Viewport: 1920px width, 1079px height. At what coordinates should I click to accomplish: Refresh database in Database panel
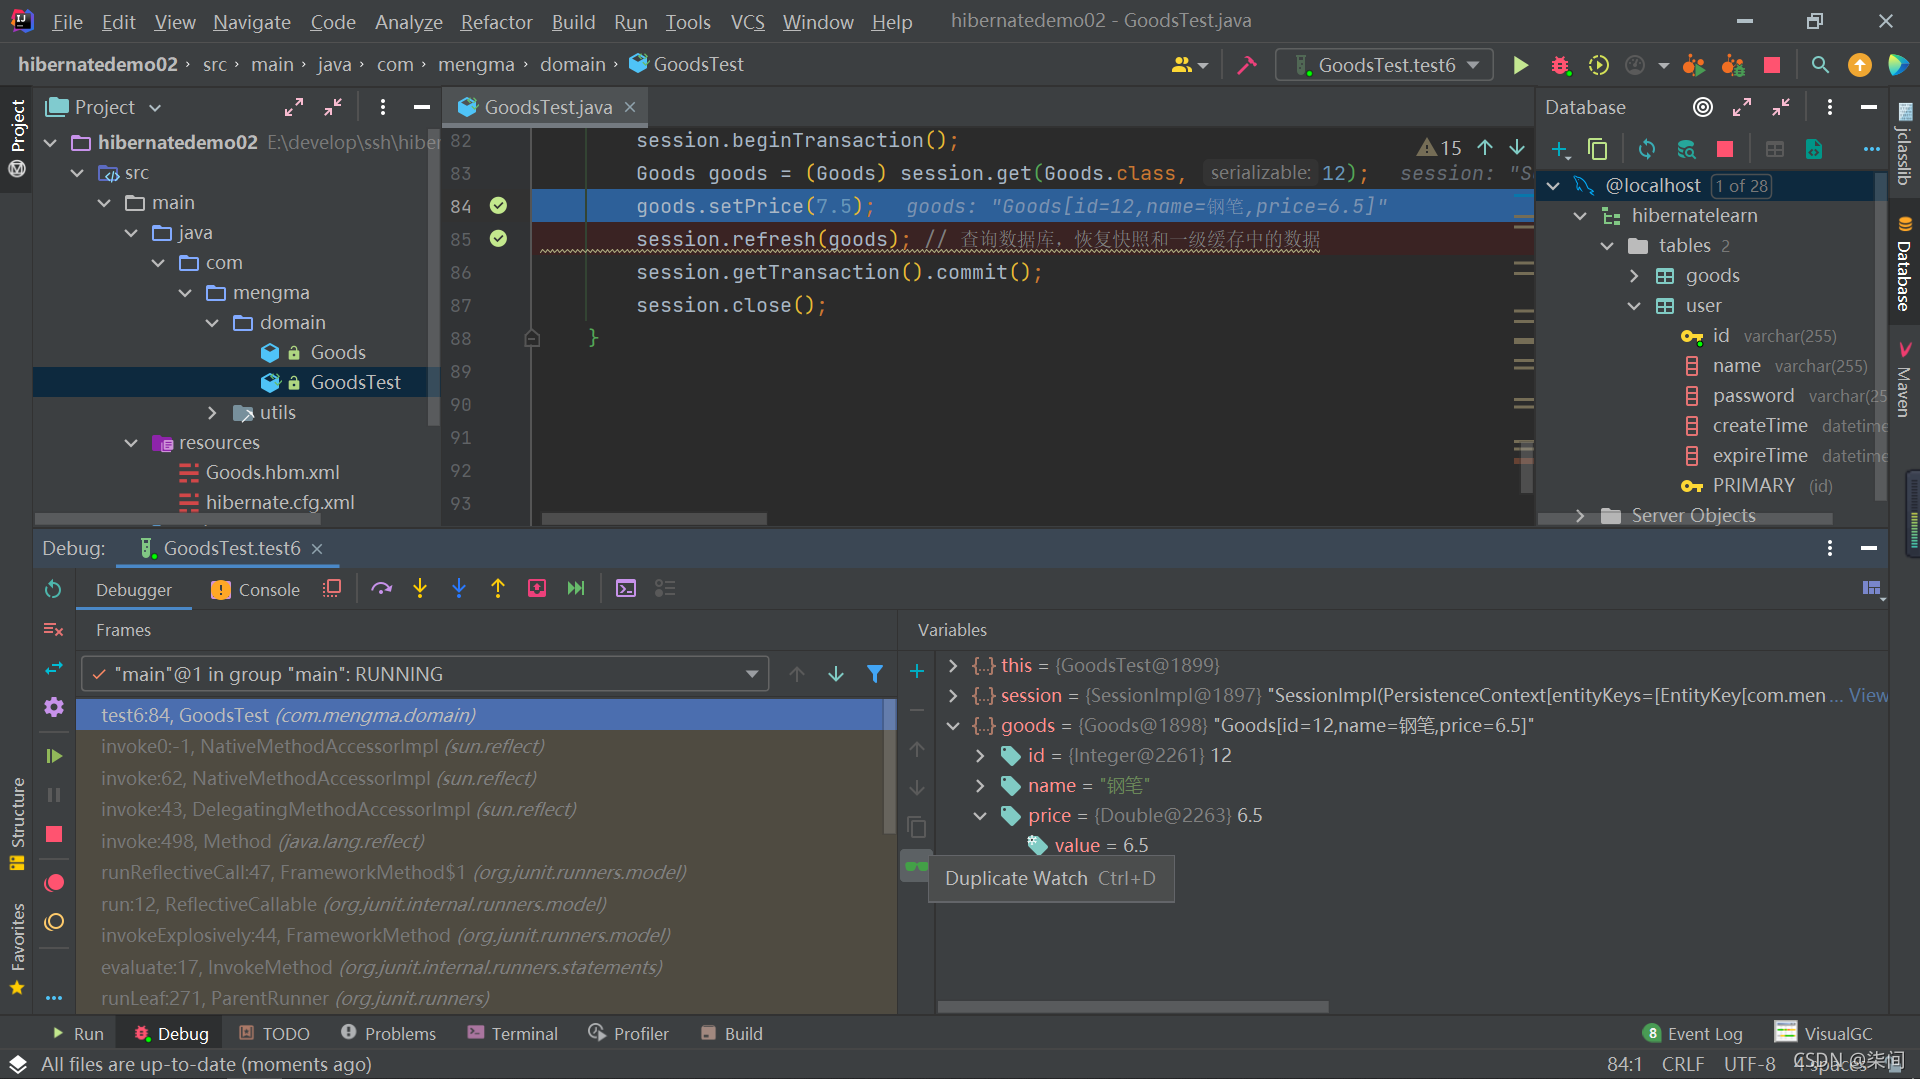[x=1647, y=150]
